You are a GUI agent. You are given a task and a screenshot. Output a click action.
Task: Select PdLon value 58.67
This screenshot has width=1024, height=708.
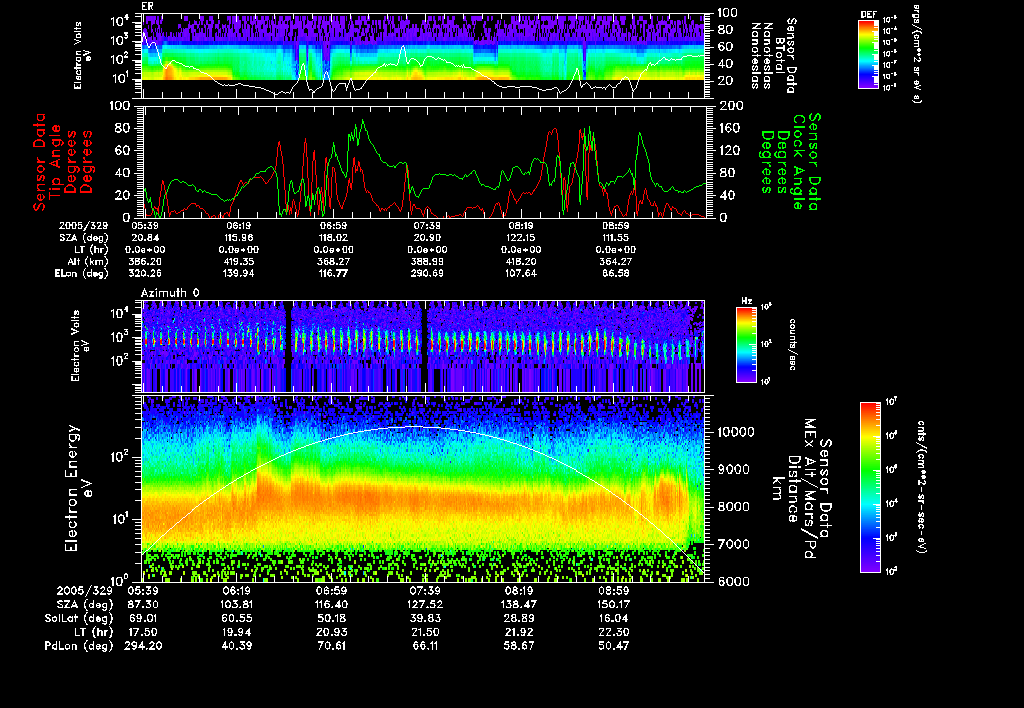519,646
